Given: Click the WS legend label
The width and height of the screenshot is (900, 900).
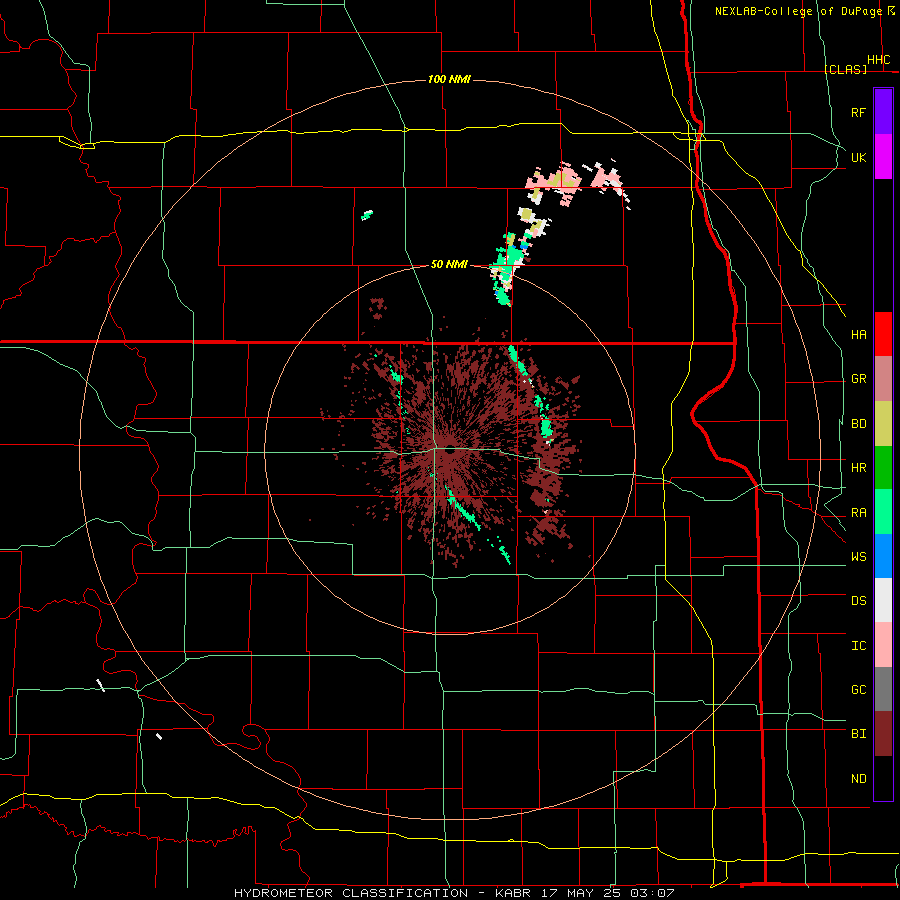Looking at the screenshot, I should (x=858, y=557).
